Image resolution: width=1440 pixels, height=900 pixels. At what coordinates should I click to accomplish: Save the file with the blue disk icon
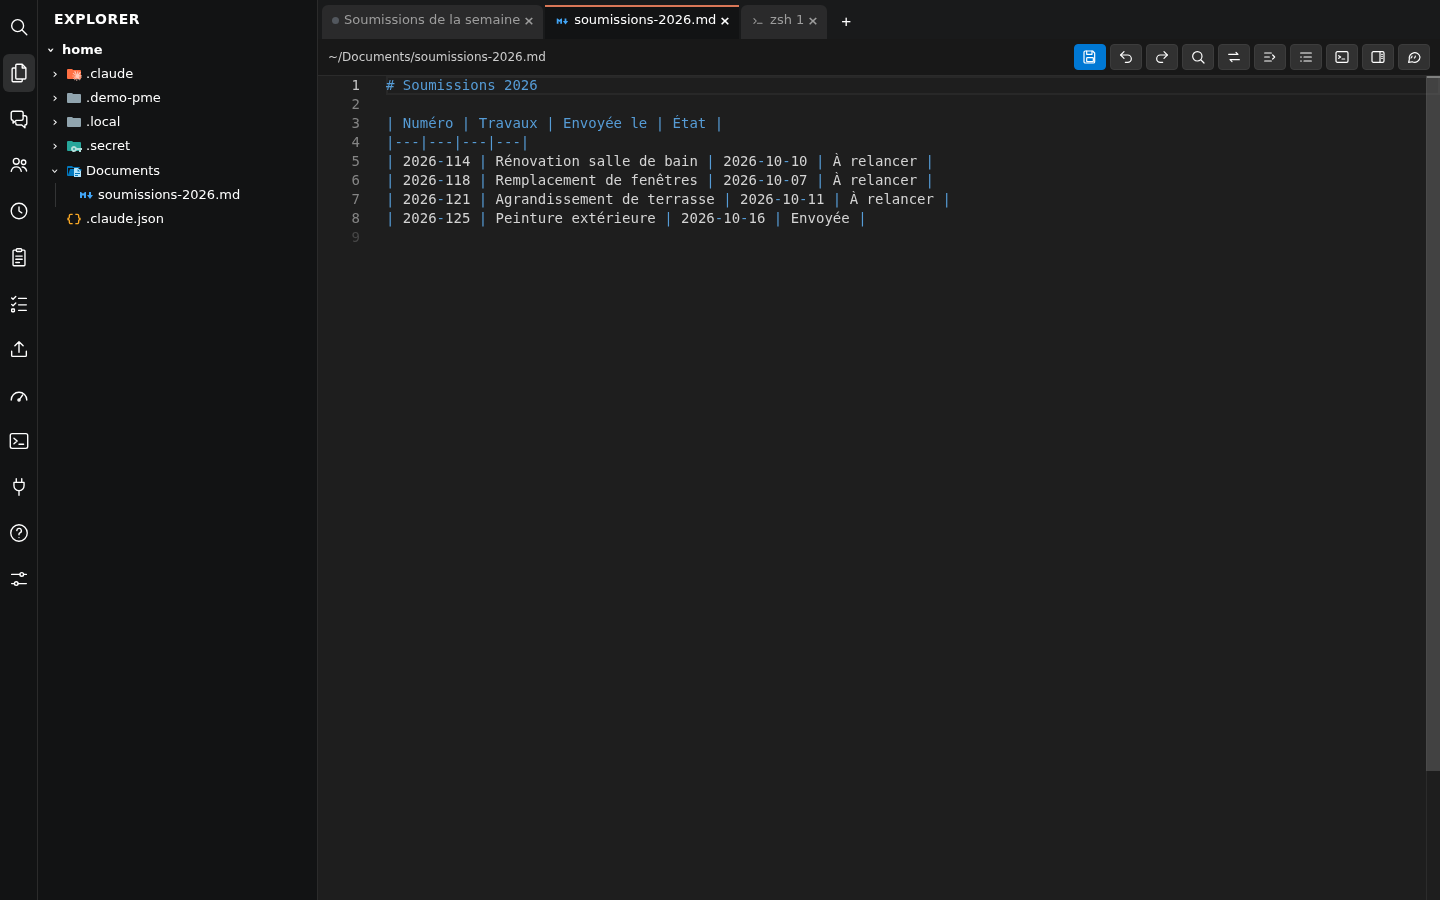tap(1090, 57)
